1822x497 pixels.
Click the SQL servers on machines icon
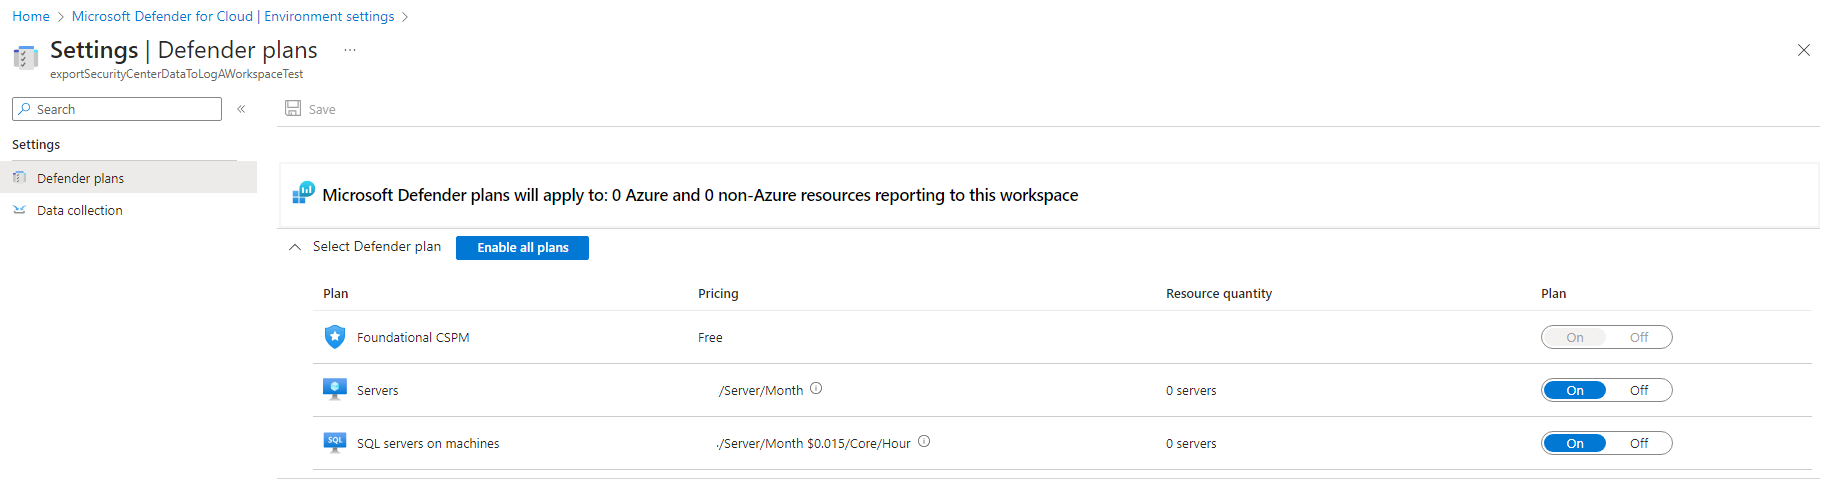coord(335,442)
